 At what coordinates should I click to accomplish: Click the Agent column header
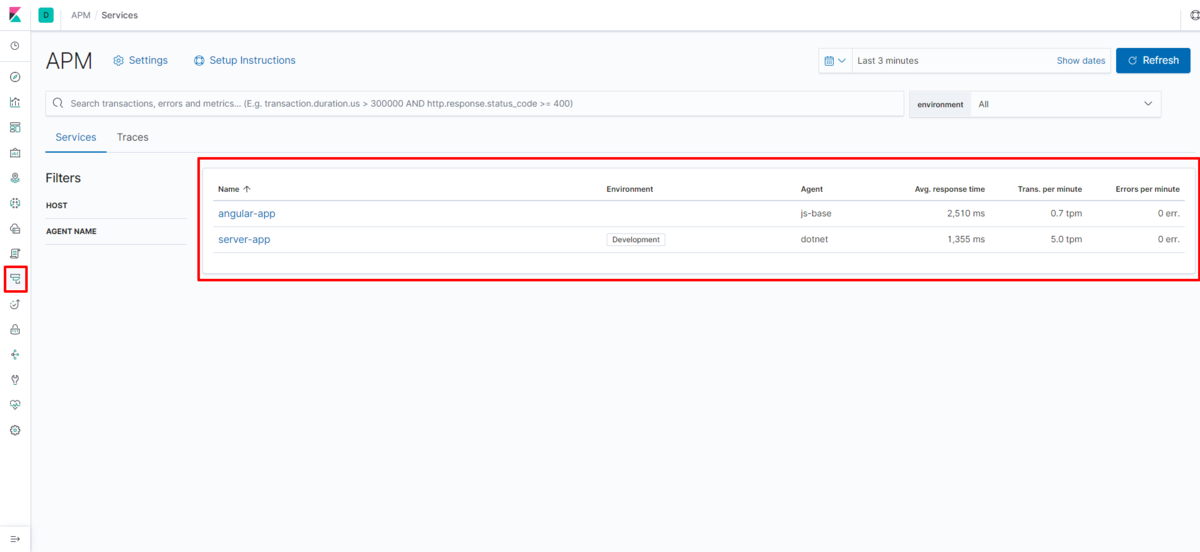click(812, 189)
